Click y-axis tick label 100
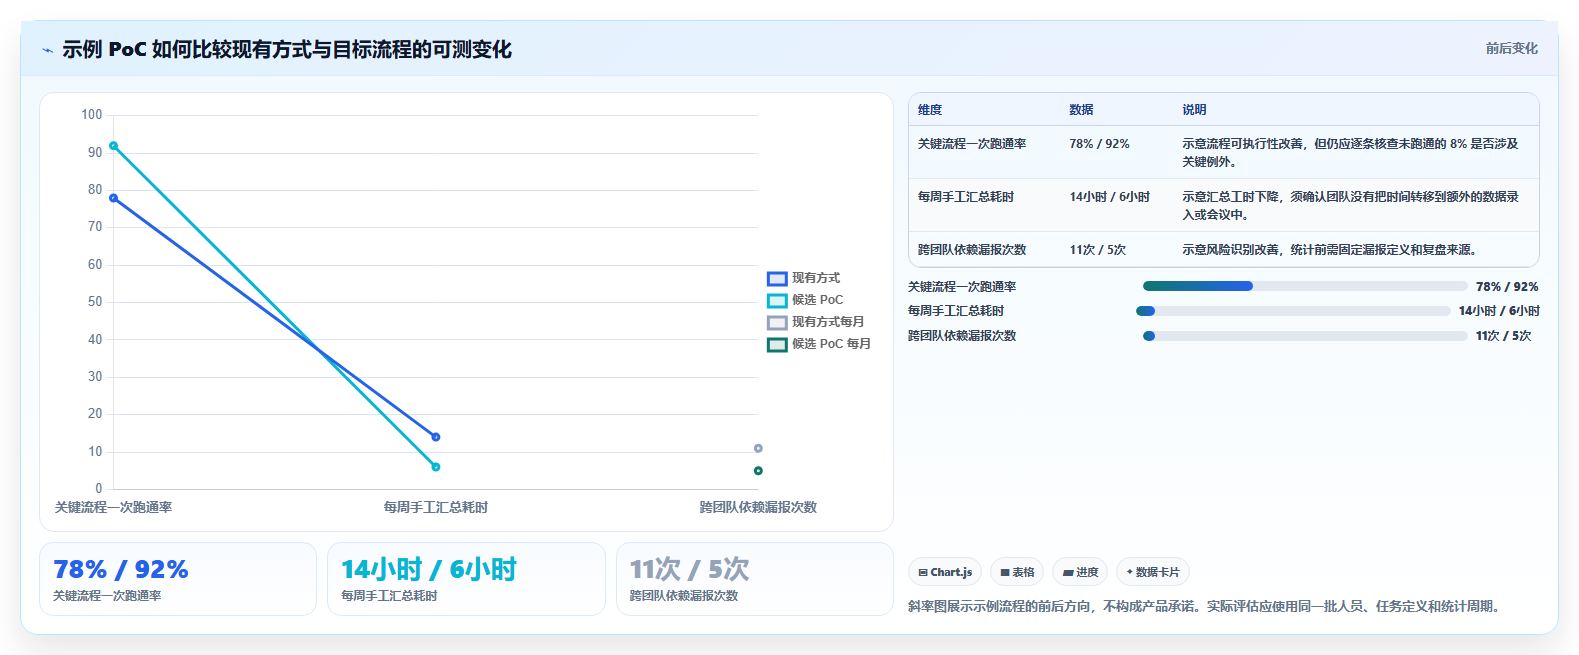The height and width of the screenshot is (655, 1579). click(x=92, y=115)
